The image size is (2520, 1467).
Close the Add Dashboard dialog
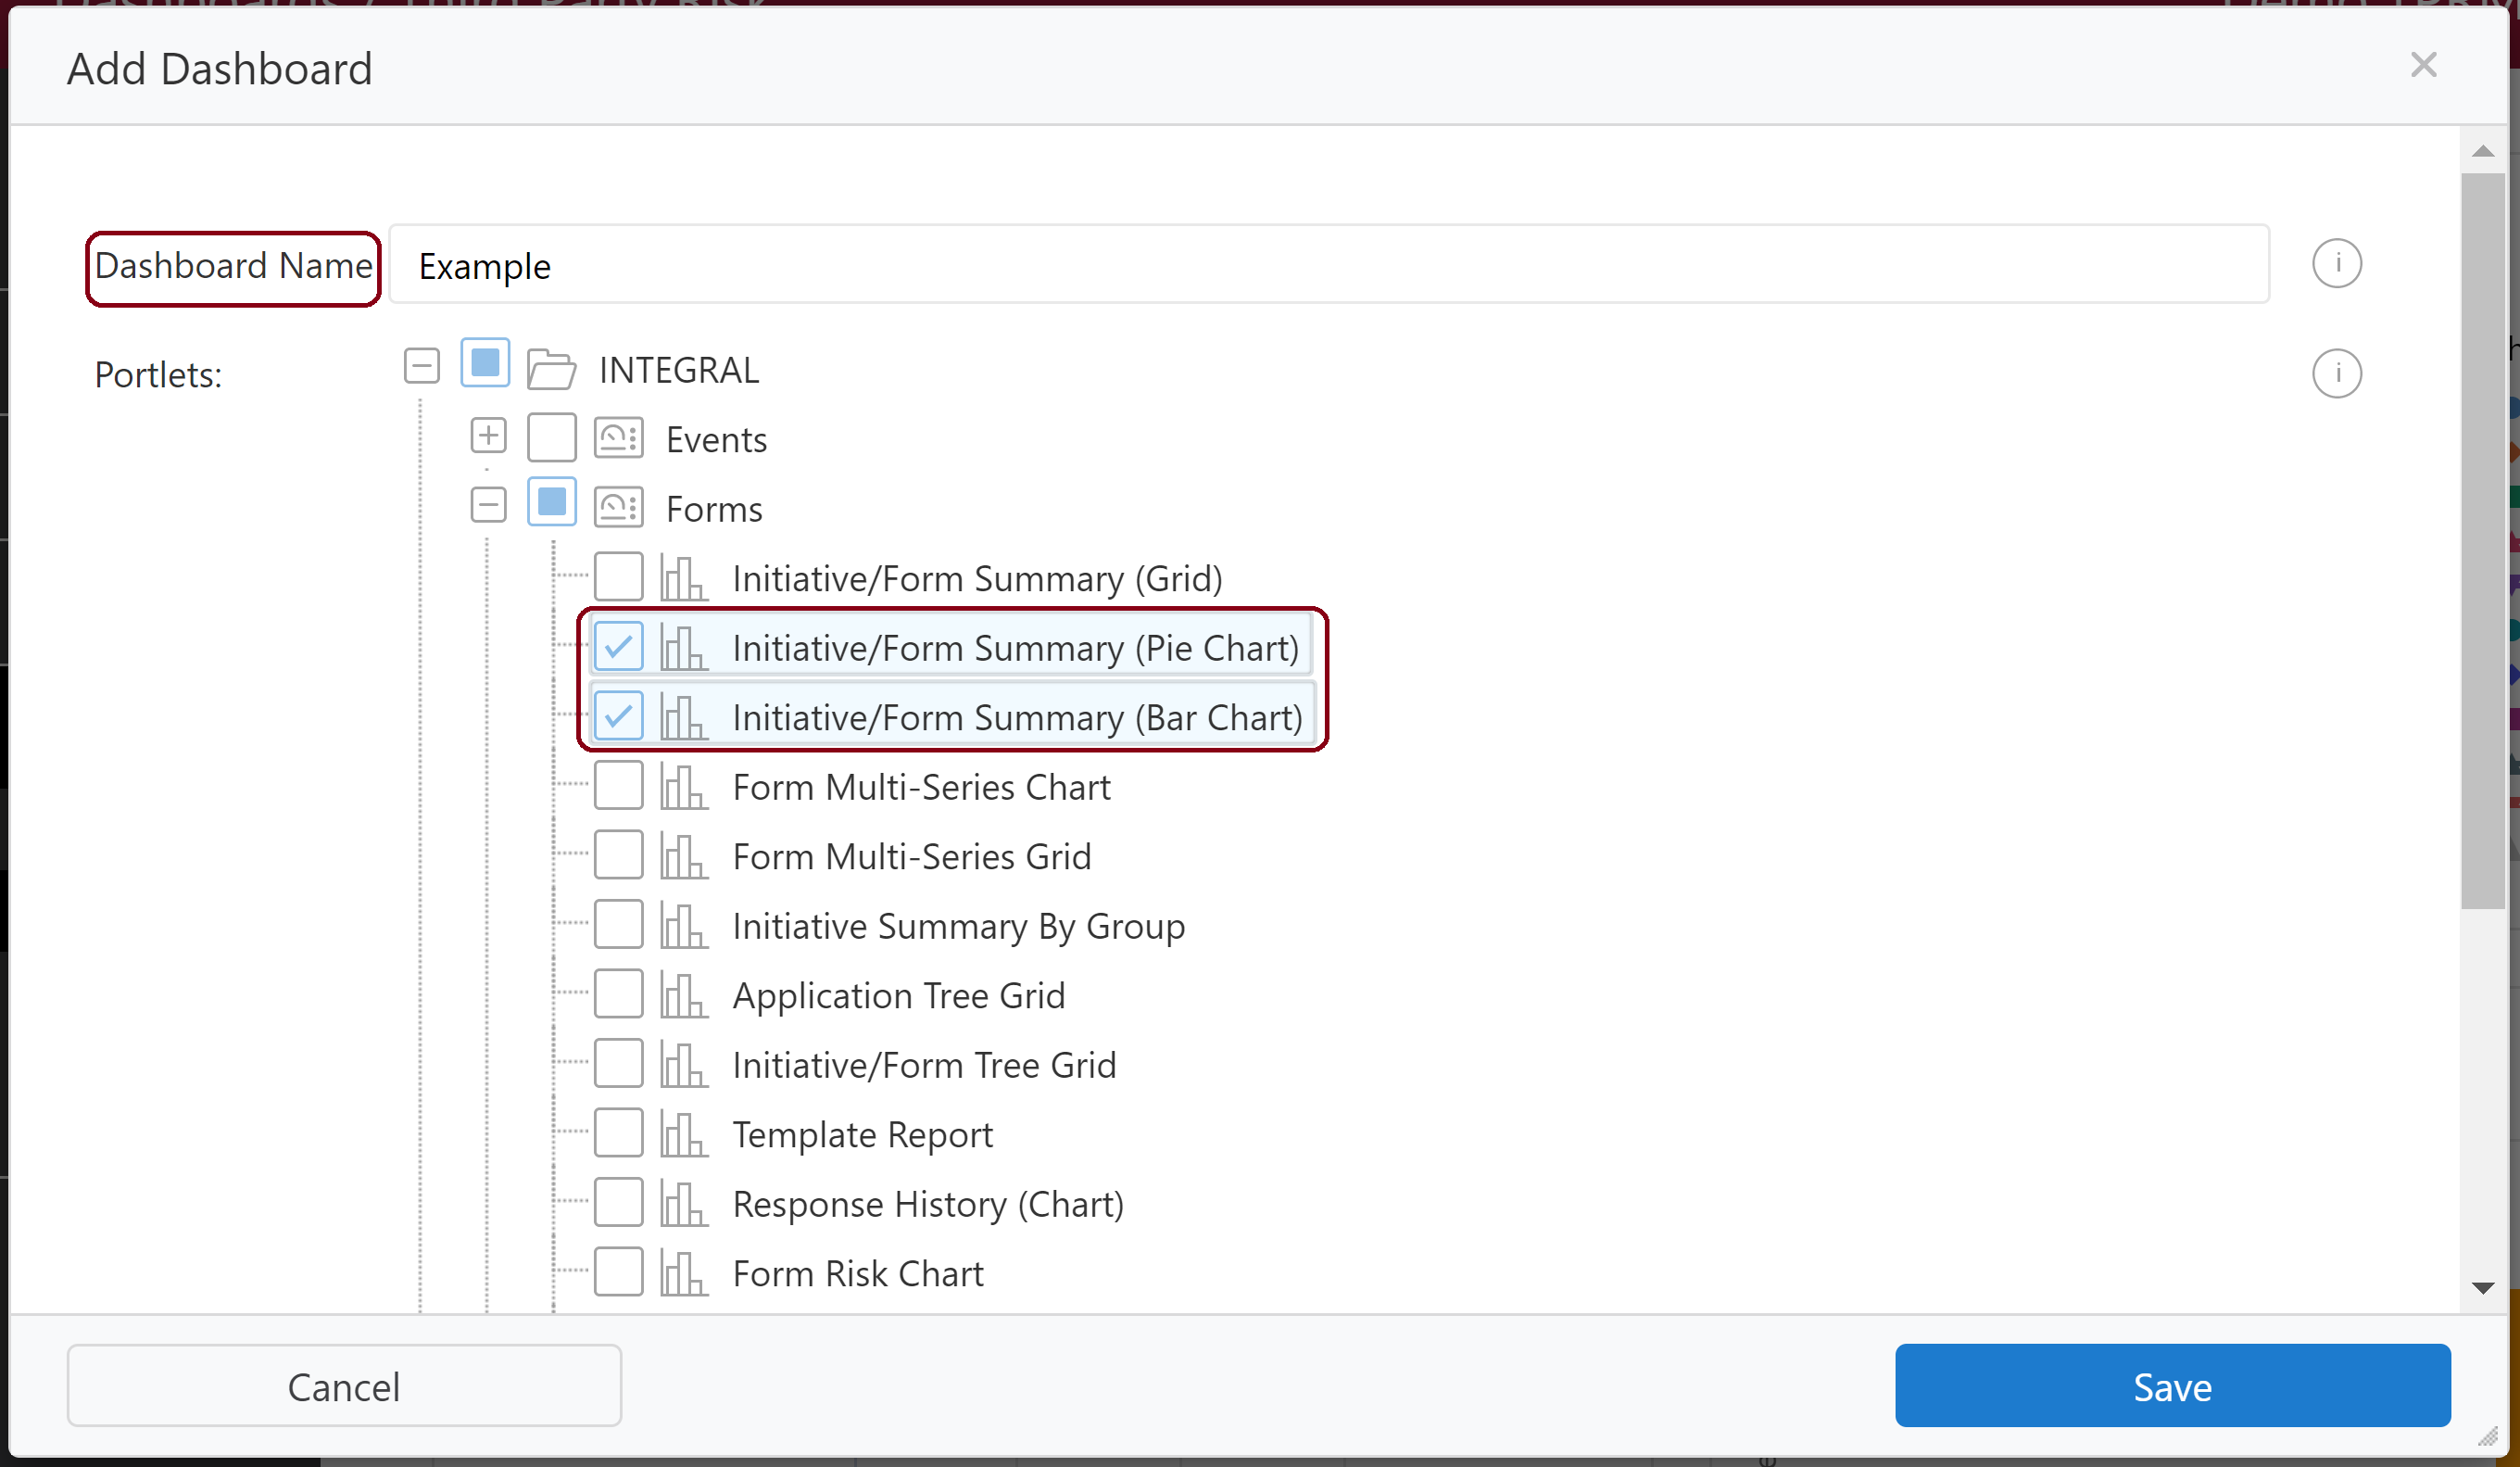click(2423, 65)
